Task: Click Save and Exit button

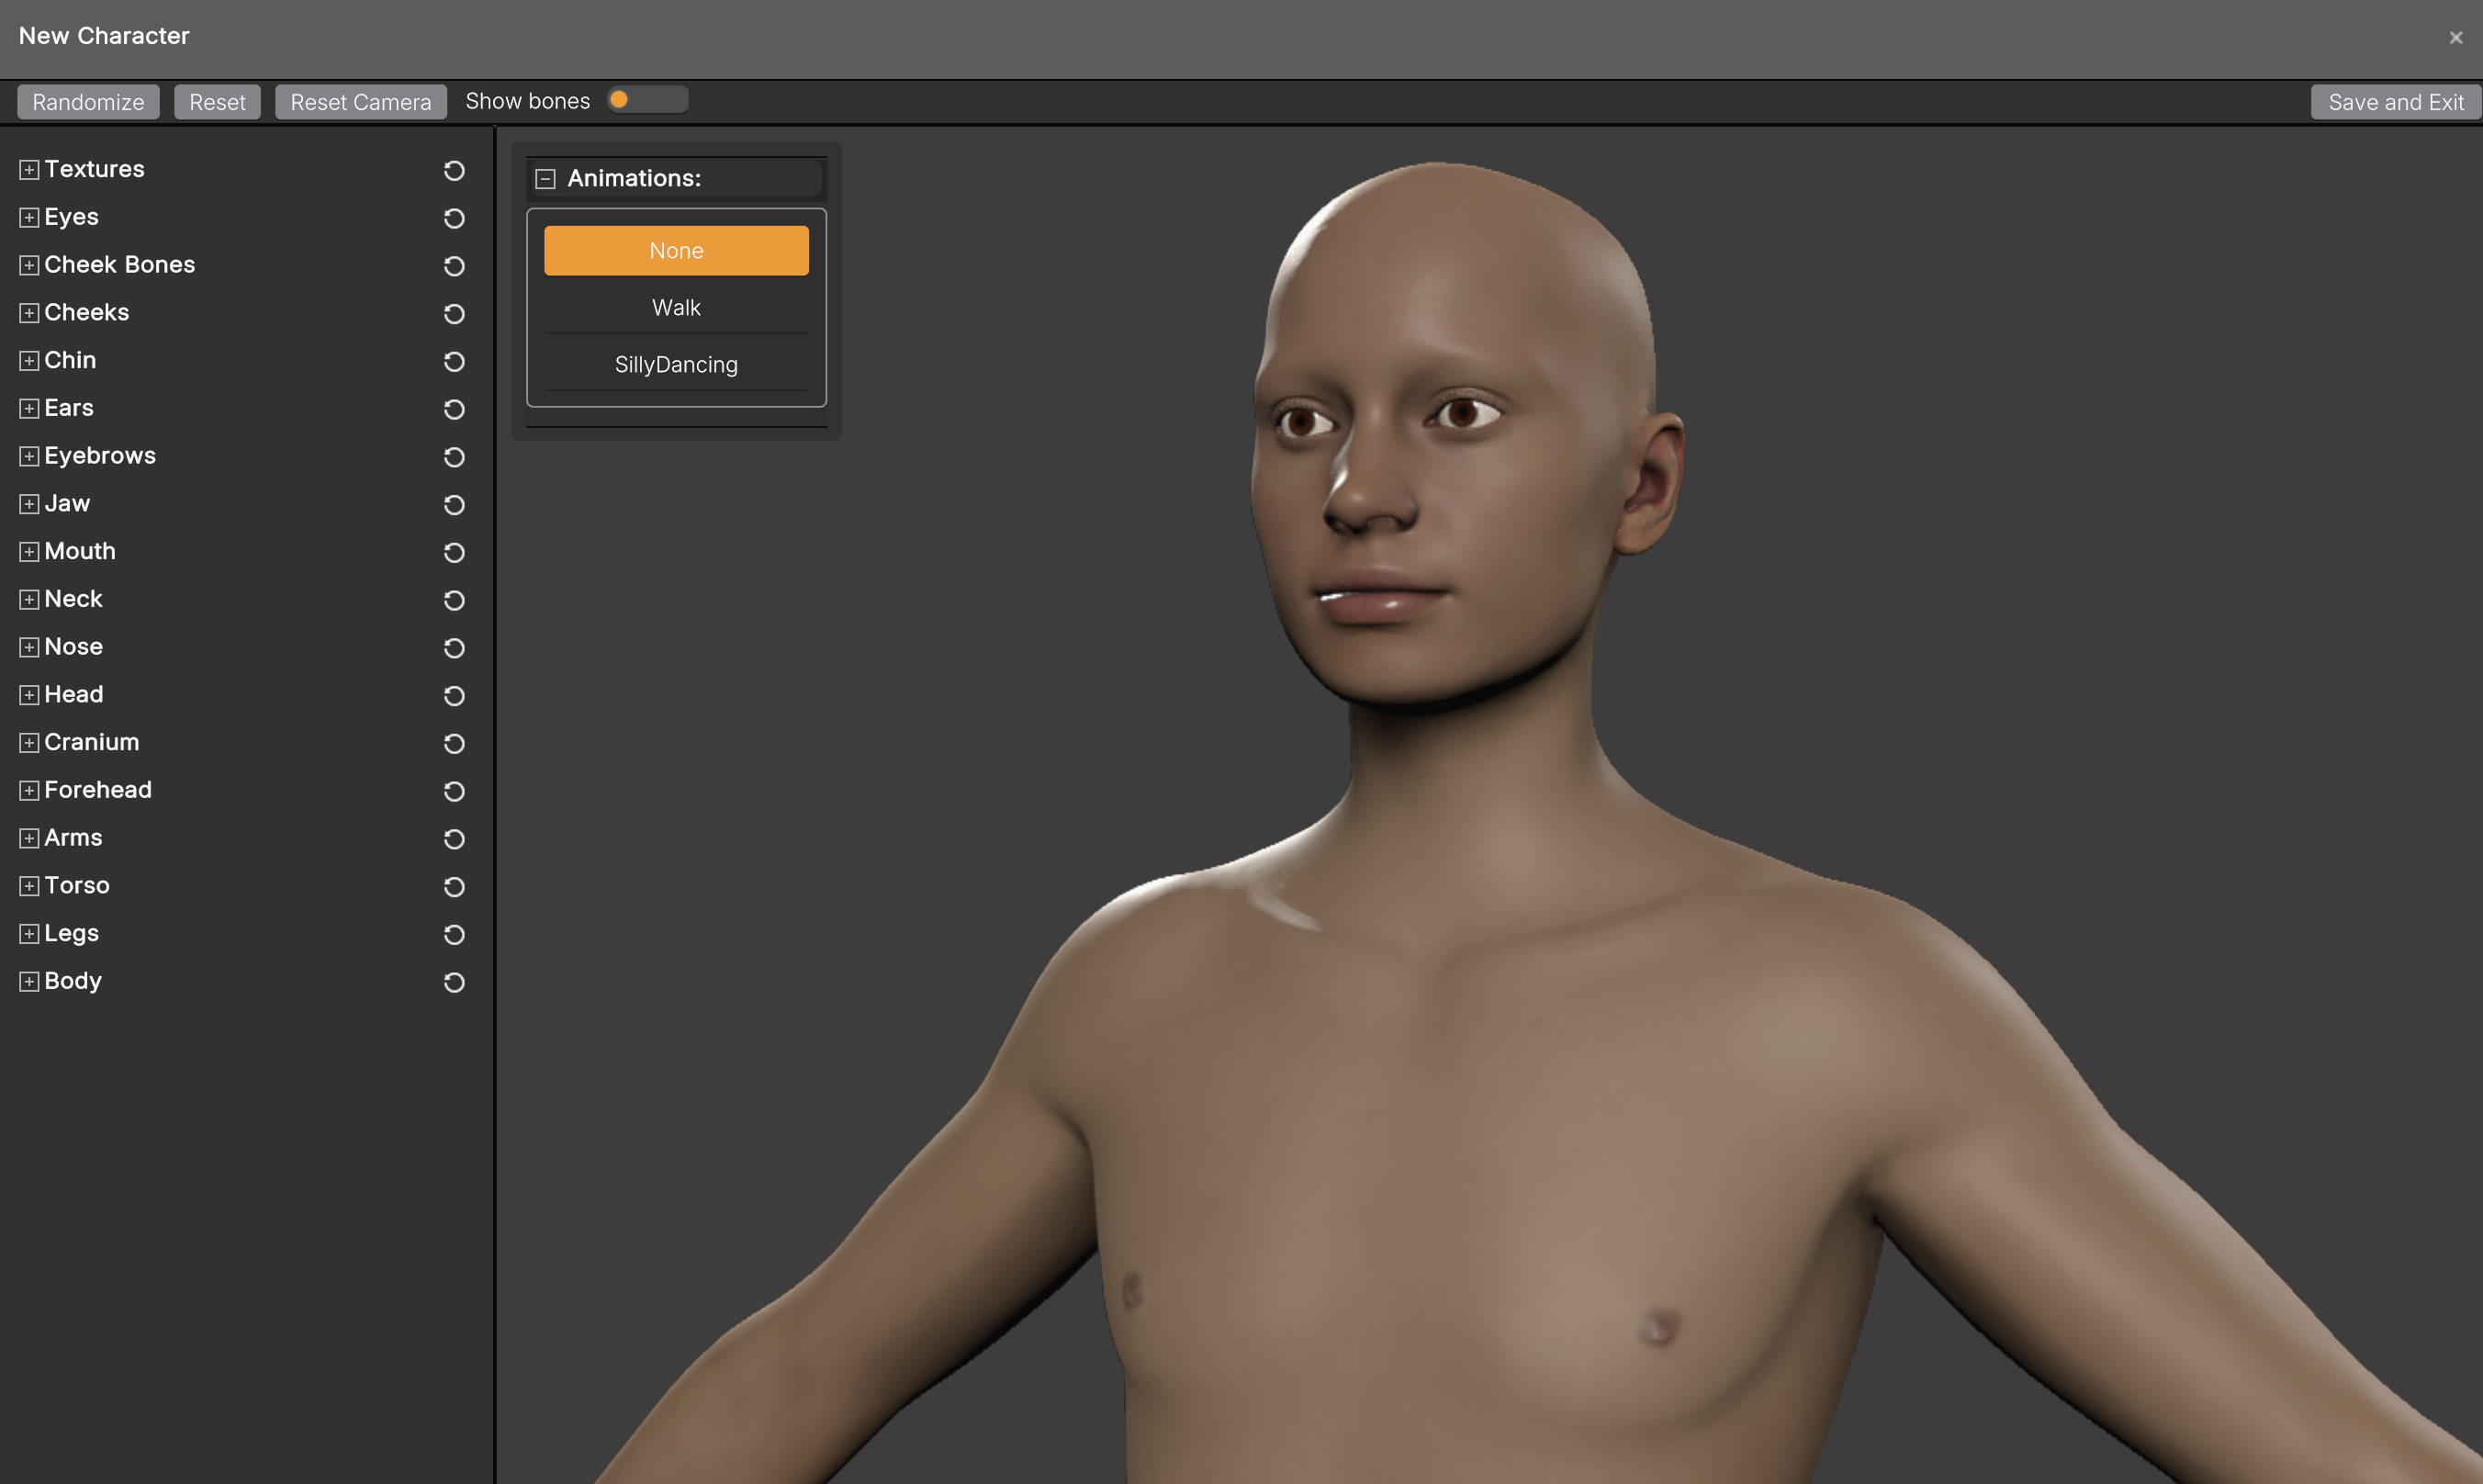Action: tap(2395, 102)
